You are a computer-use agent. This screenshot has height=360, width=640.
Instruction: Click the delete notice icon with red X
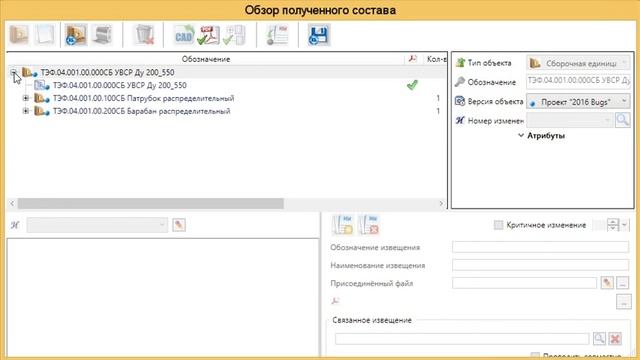click(x=369, y=224)
